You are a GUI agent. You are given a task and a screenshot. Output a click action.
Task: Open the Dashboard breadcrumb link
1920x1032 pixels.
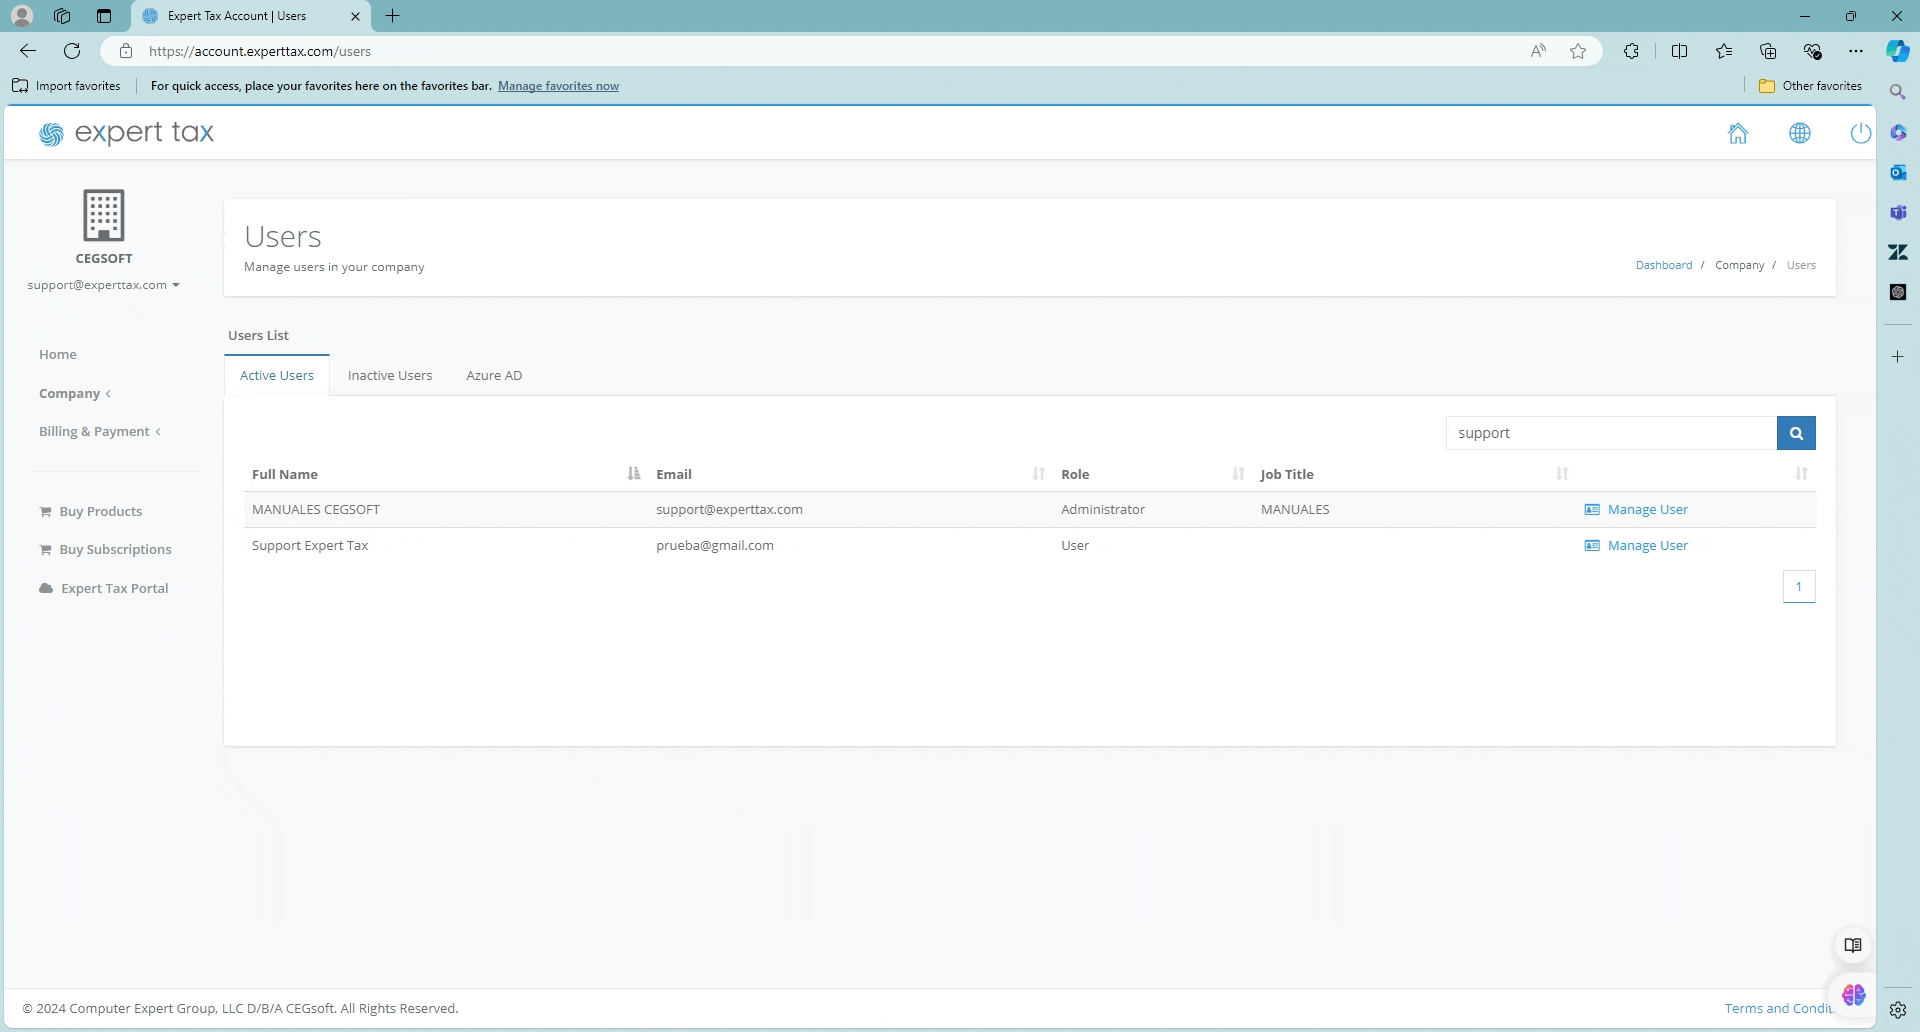click(1664, 265)
